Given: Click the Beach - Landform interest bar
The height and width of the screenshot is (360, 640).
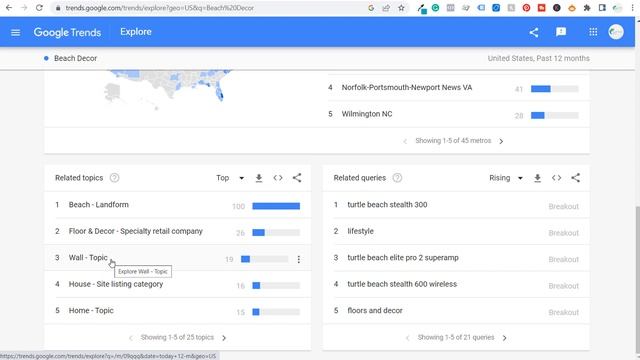Looking at the screenshot, I should coord(276,206).
